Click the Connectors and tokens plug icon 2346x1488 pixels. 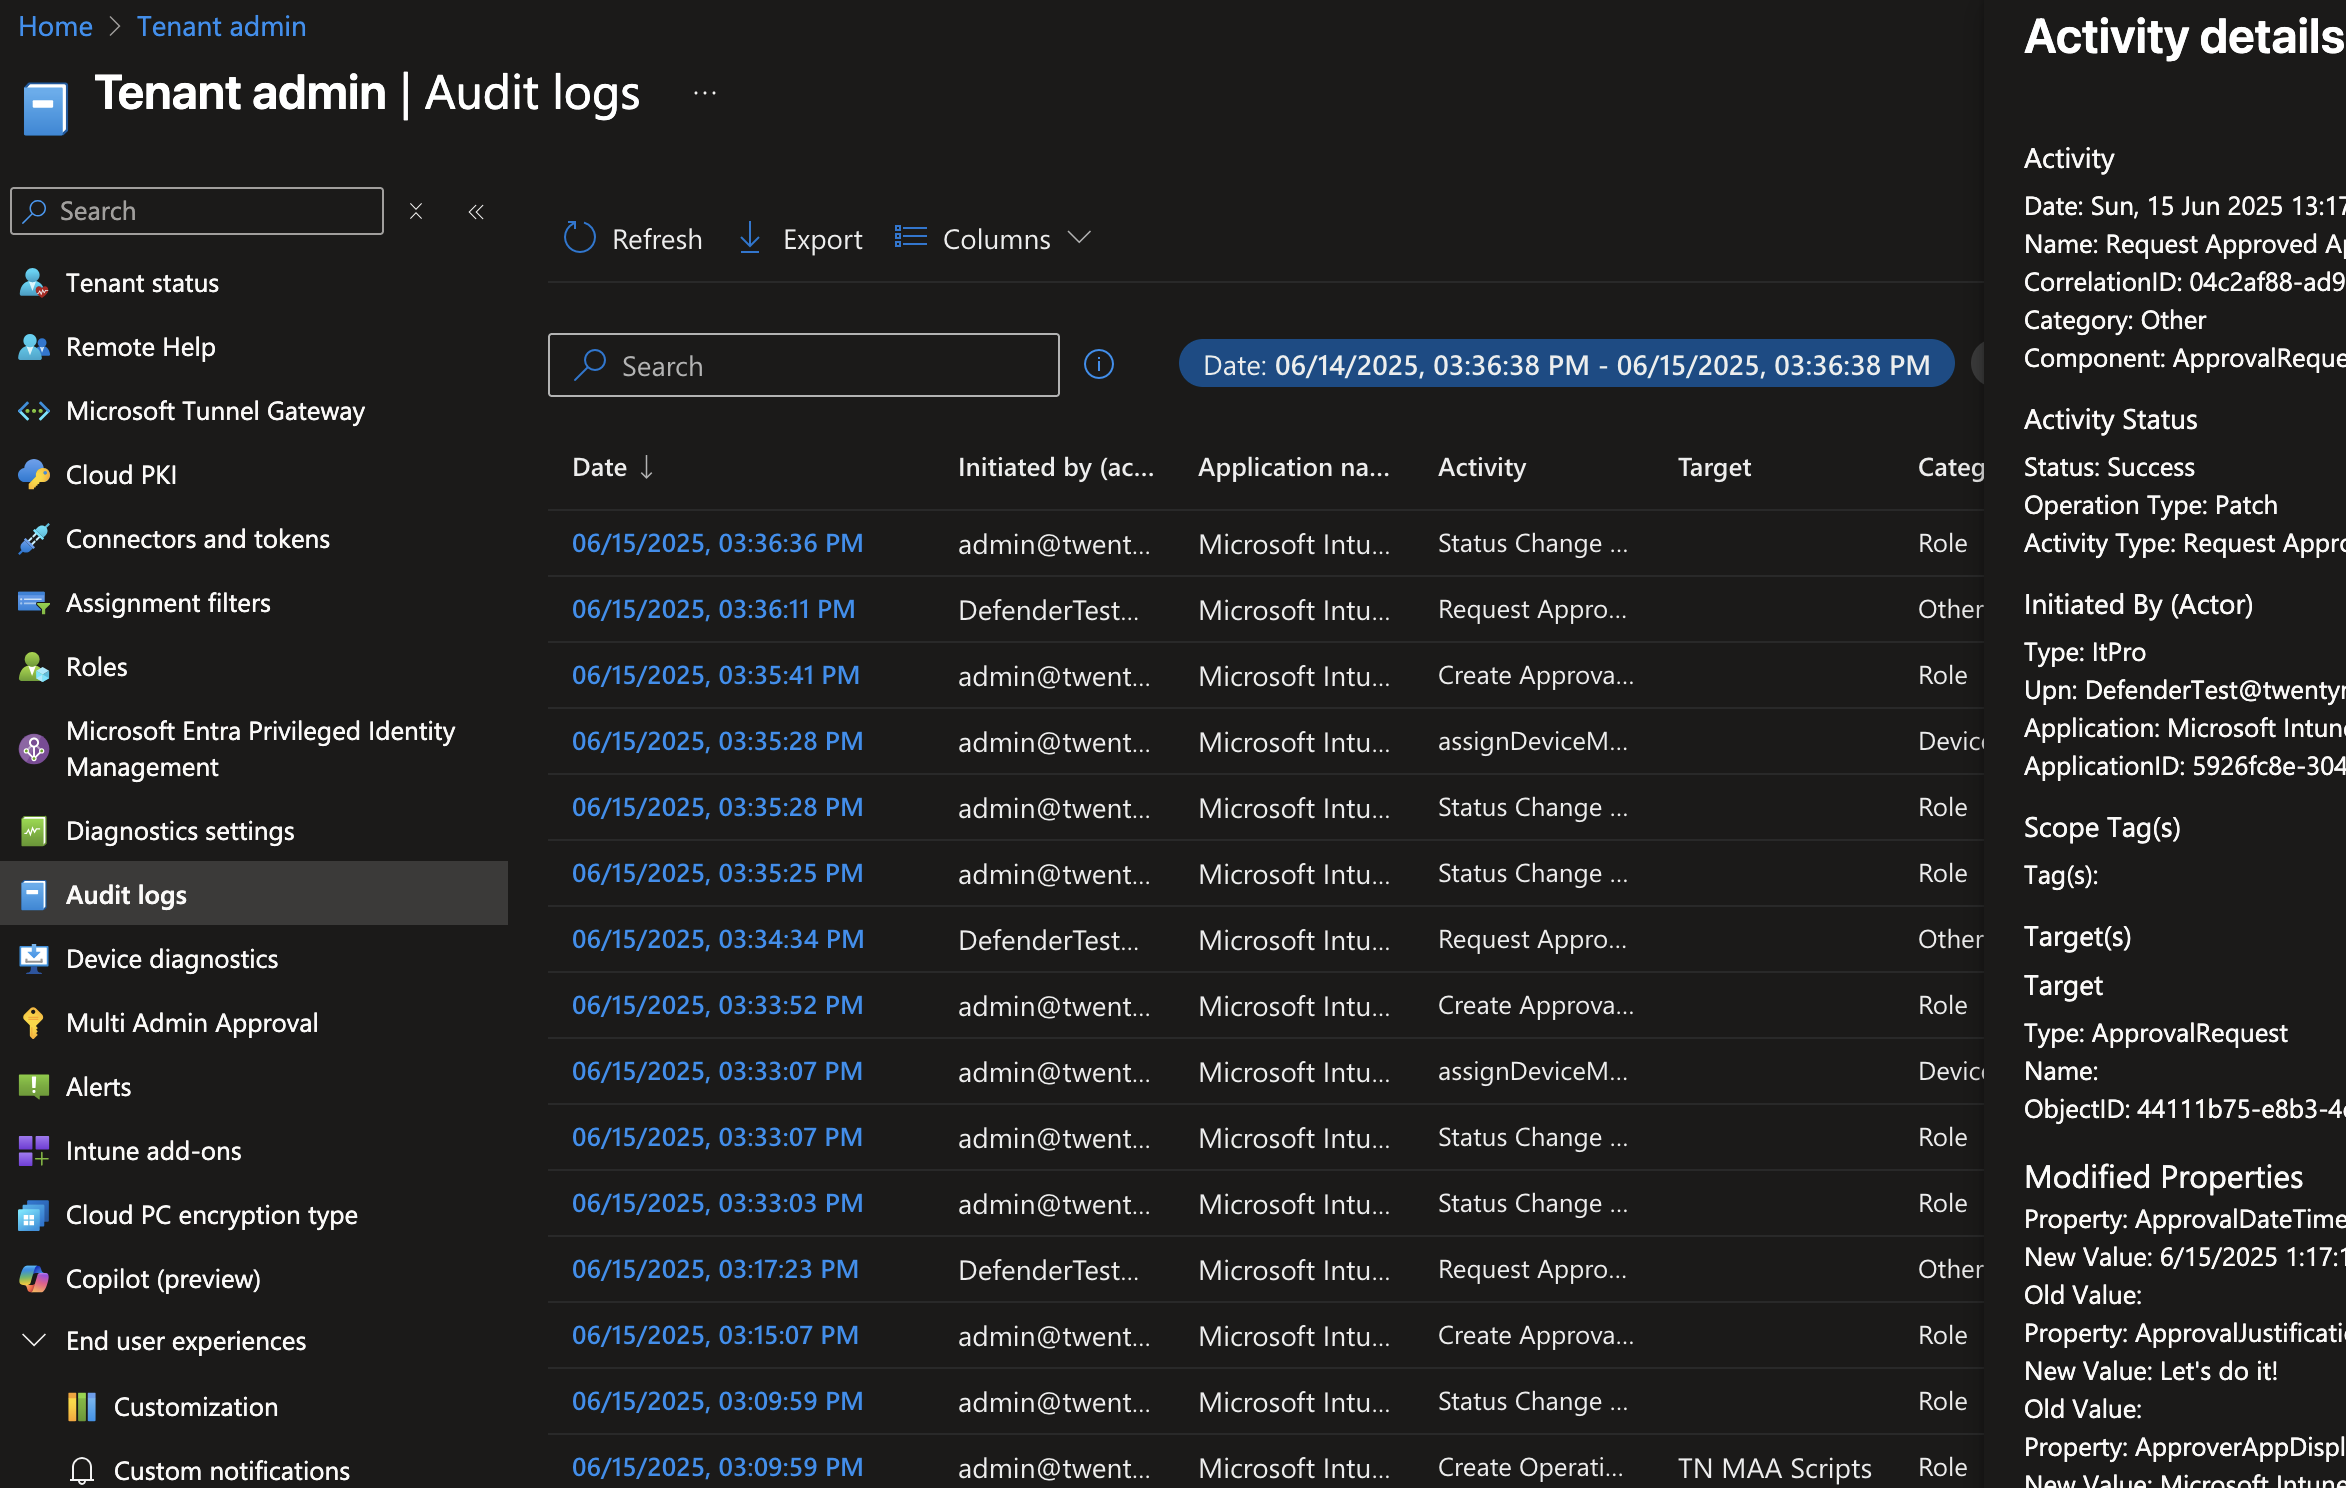point(34,539)
